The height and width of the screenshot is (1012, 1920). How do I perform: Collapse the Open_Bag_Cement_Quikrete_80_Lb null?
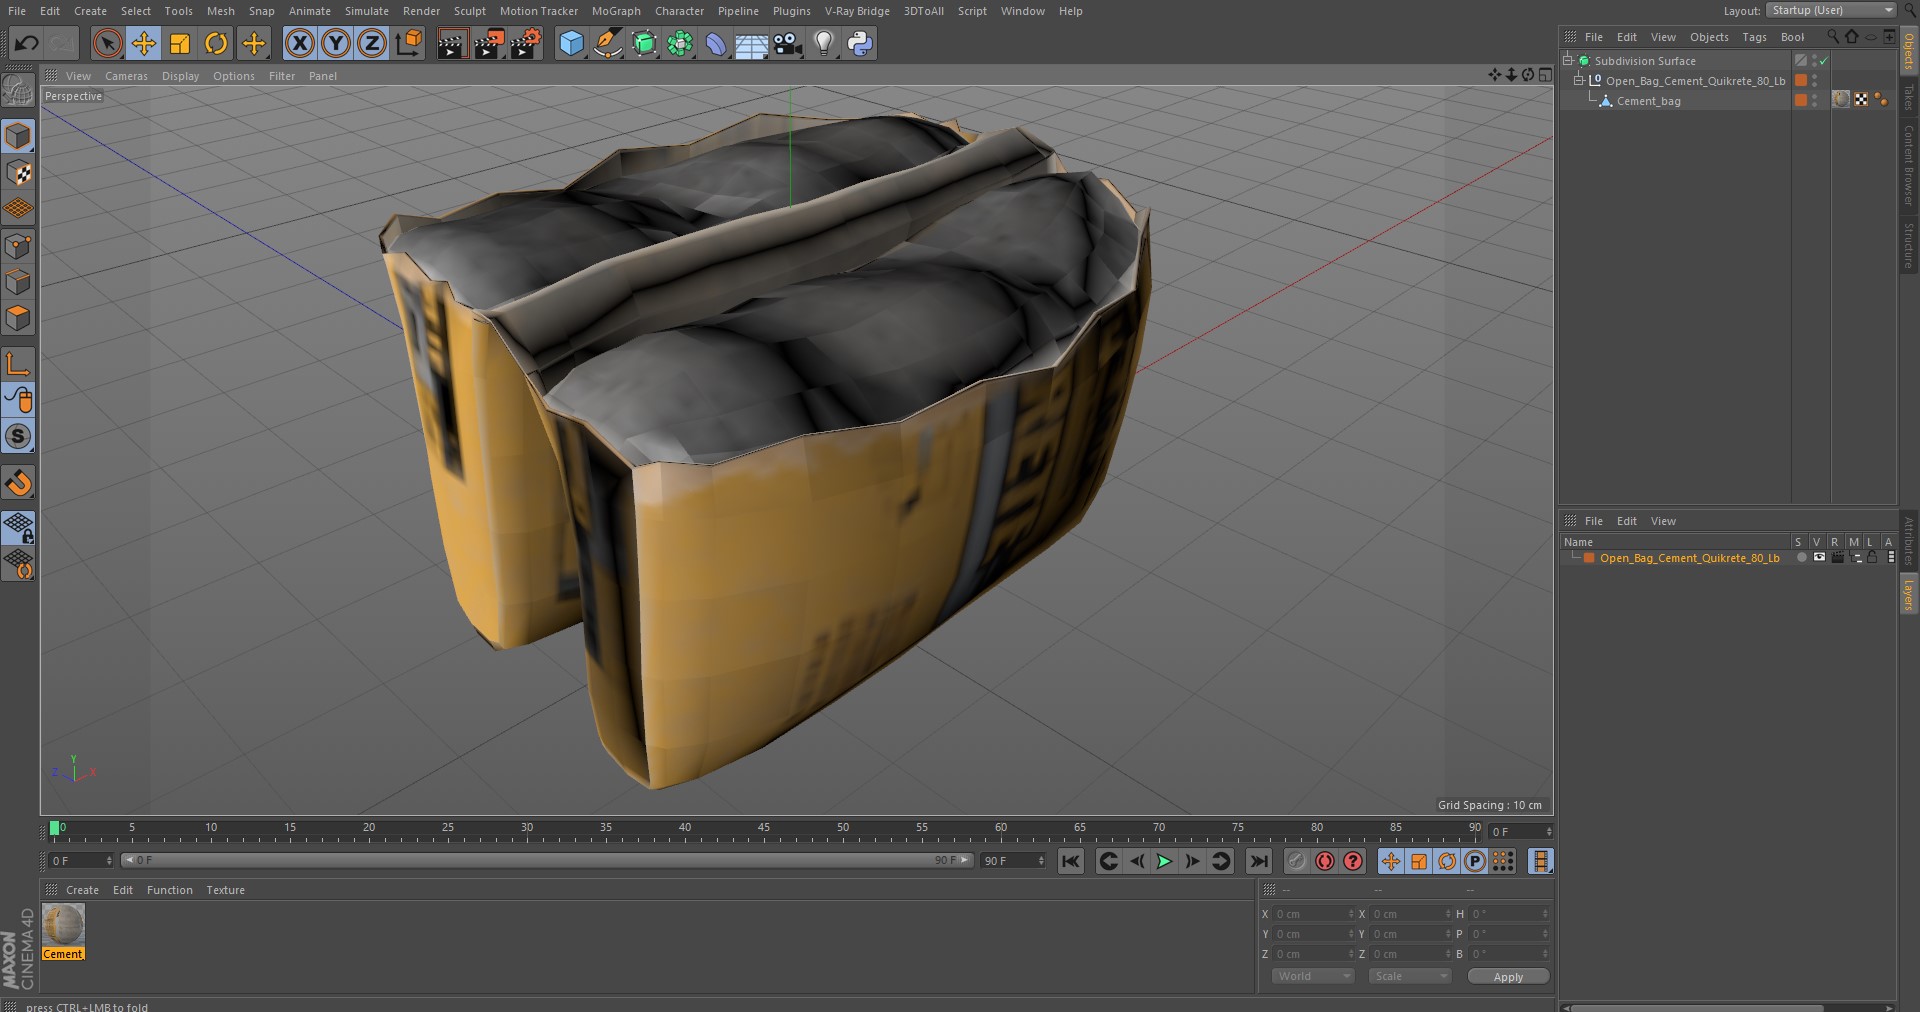point(1579,80)
